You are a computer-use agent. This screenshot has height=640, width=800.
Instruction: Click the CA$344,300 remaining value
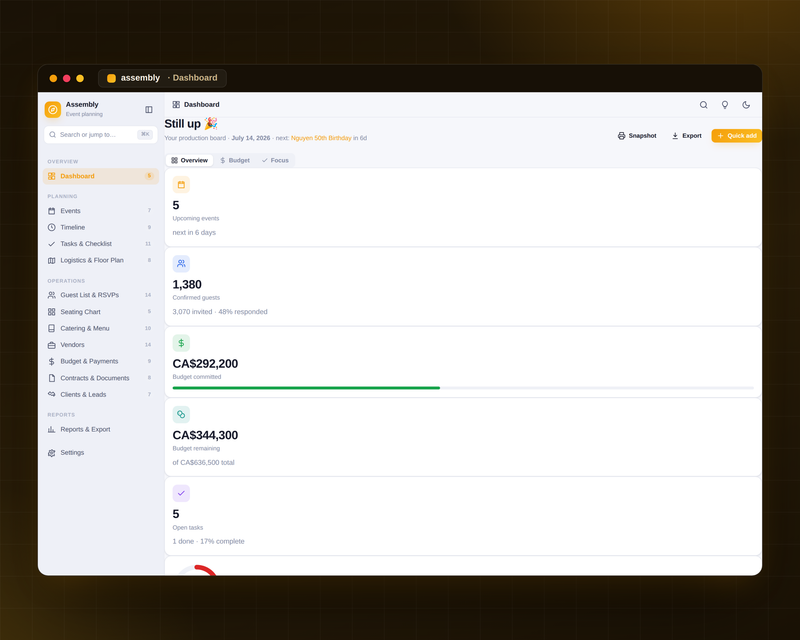click(x=205, y=435)
